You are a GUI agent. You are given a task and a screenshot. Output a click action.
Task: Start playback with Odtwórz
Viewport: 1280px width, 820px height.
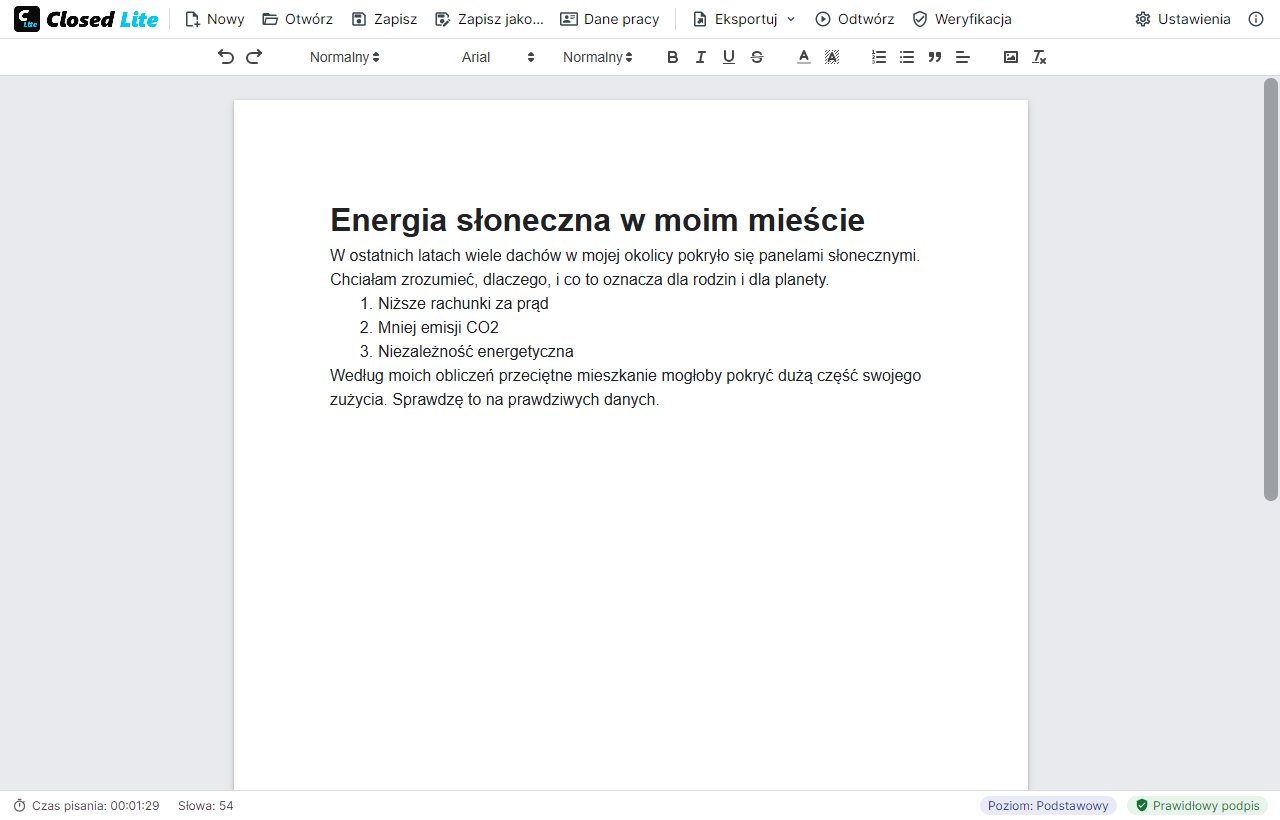tap(854, 19)
